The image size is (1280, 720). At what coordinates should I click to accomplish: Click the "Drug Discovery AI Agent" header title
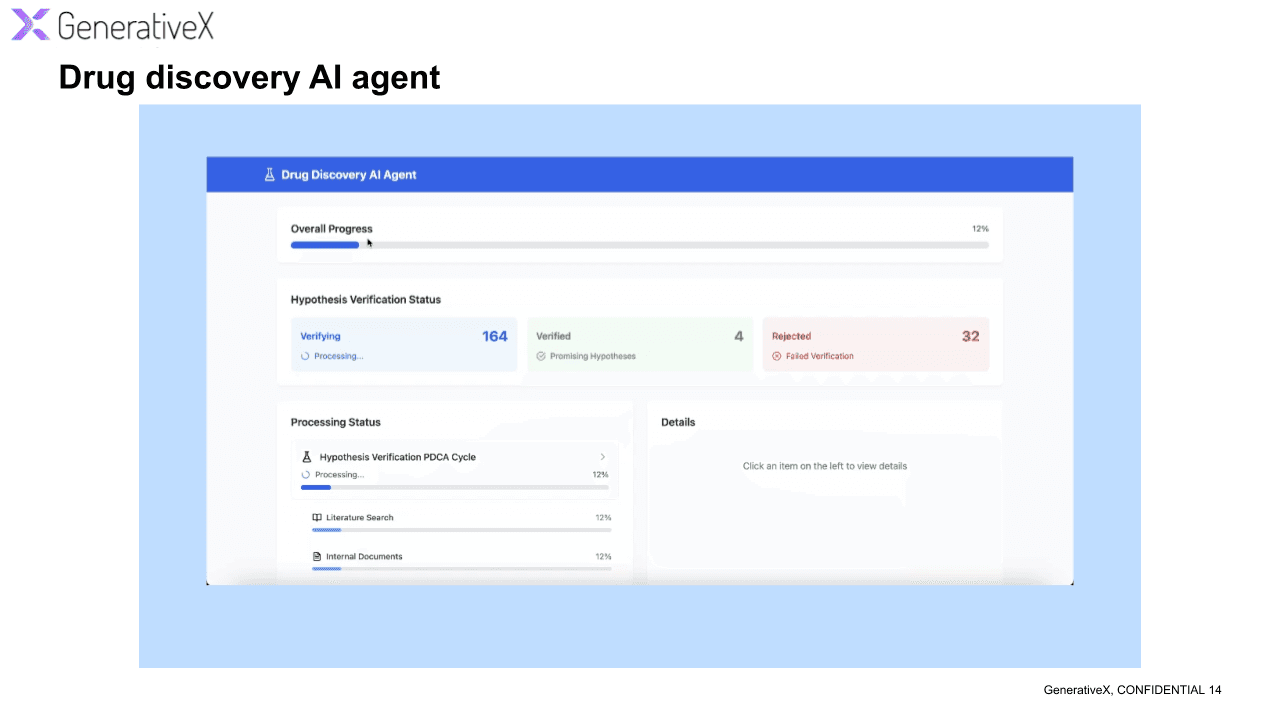[349, 175]
